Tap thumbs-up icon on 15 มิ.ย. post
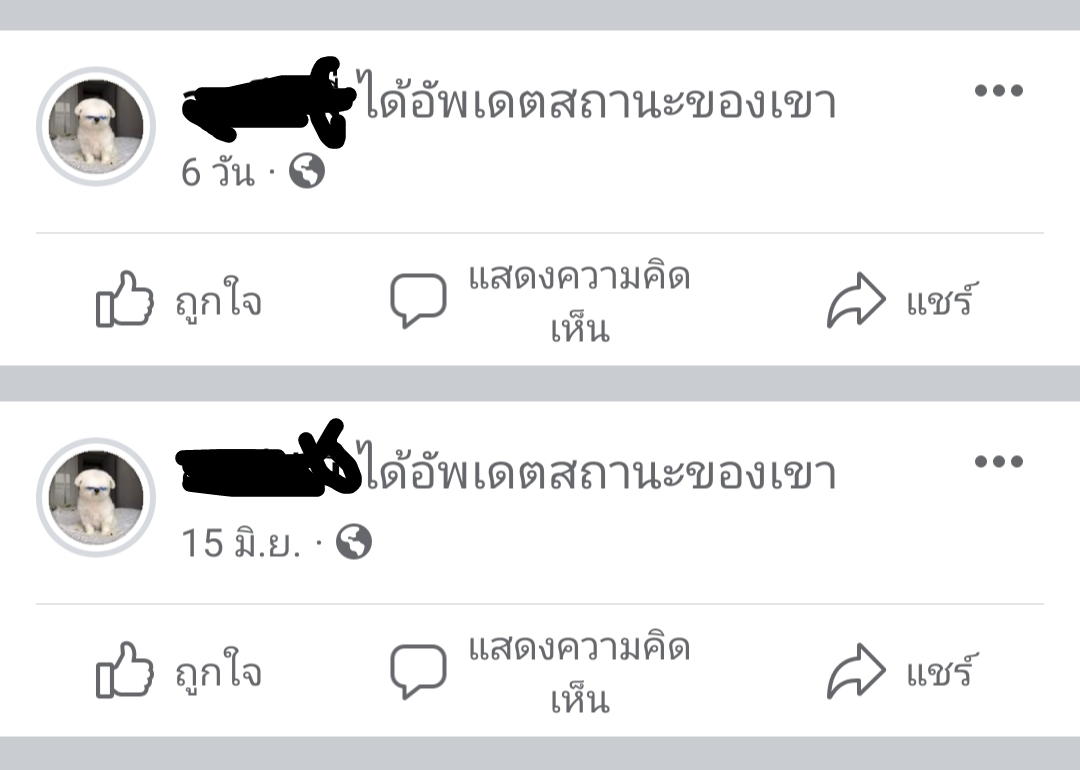The image size is (1080, 770). 125,670
